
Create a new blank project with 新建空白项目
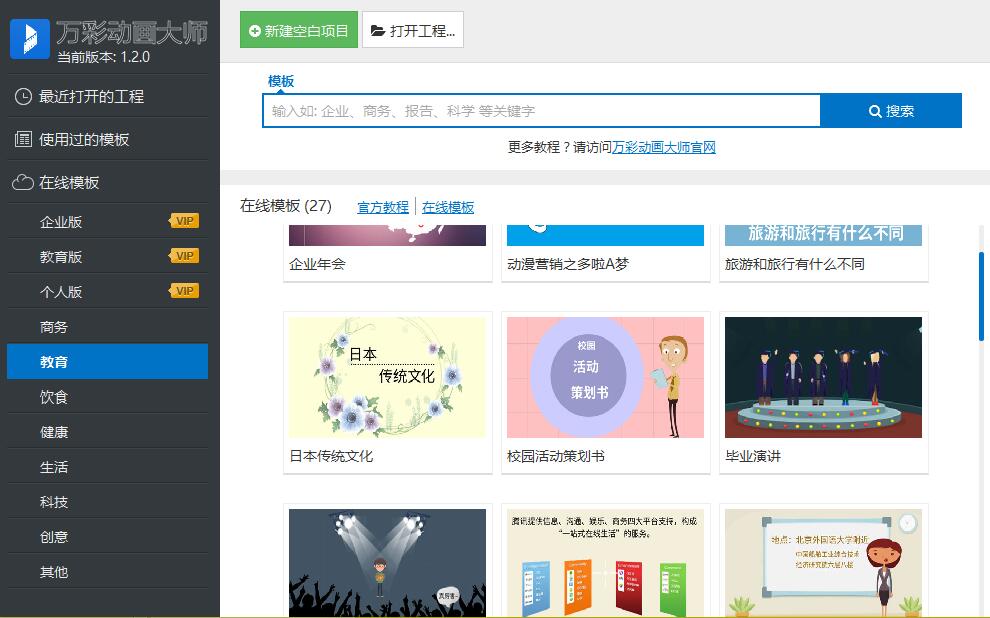click(x=298, y=30)
